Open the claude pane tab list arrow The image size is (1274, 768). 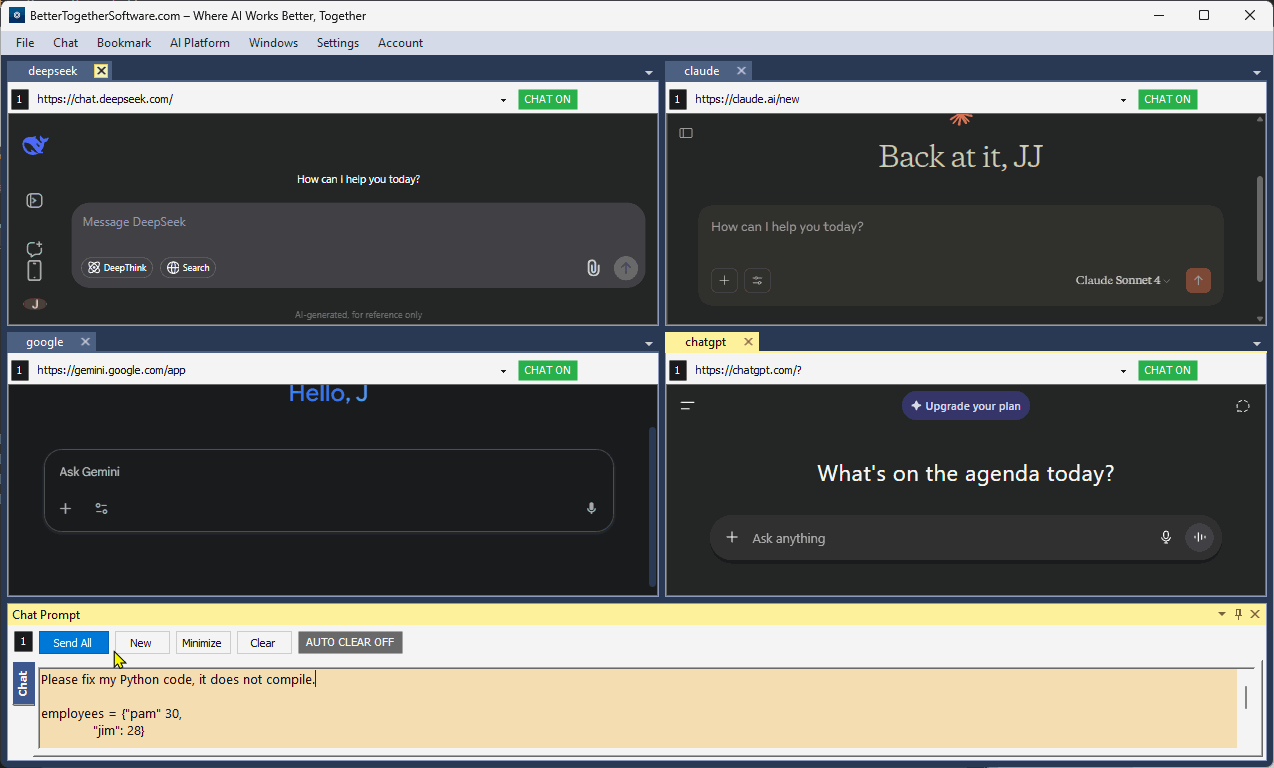click(1257, 73)
